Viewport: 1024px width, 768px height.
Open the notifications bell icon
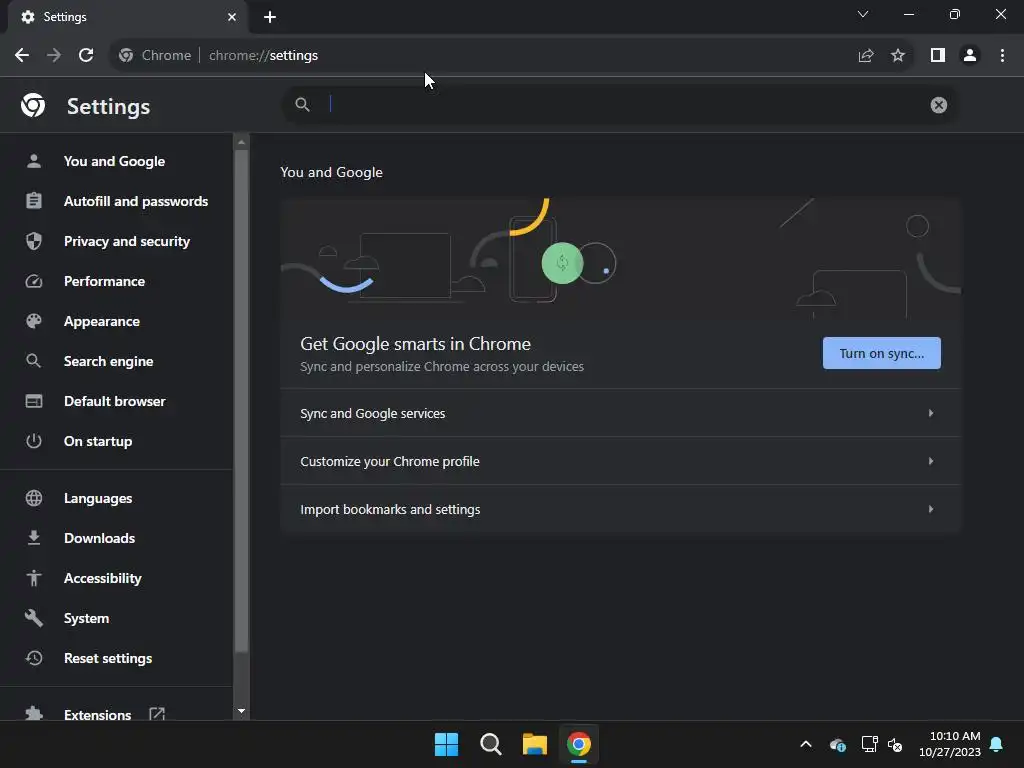(x=996, y=744)
